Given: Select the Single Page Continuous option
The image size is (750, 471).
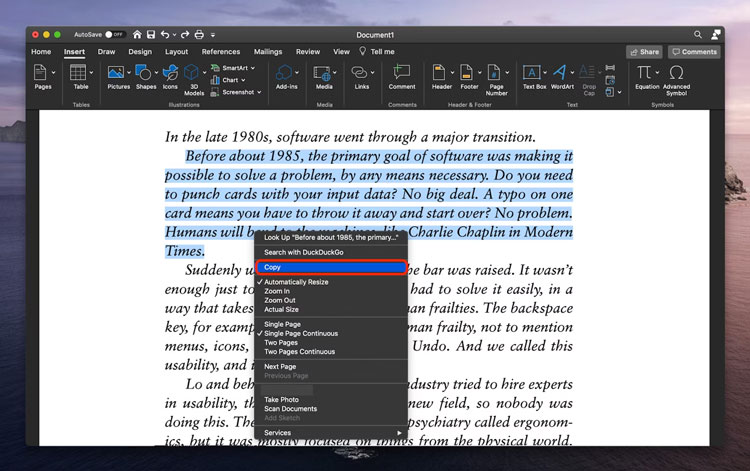Looking at the screenshot, I should [301, 333].
